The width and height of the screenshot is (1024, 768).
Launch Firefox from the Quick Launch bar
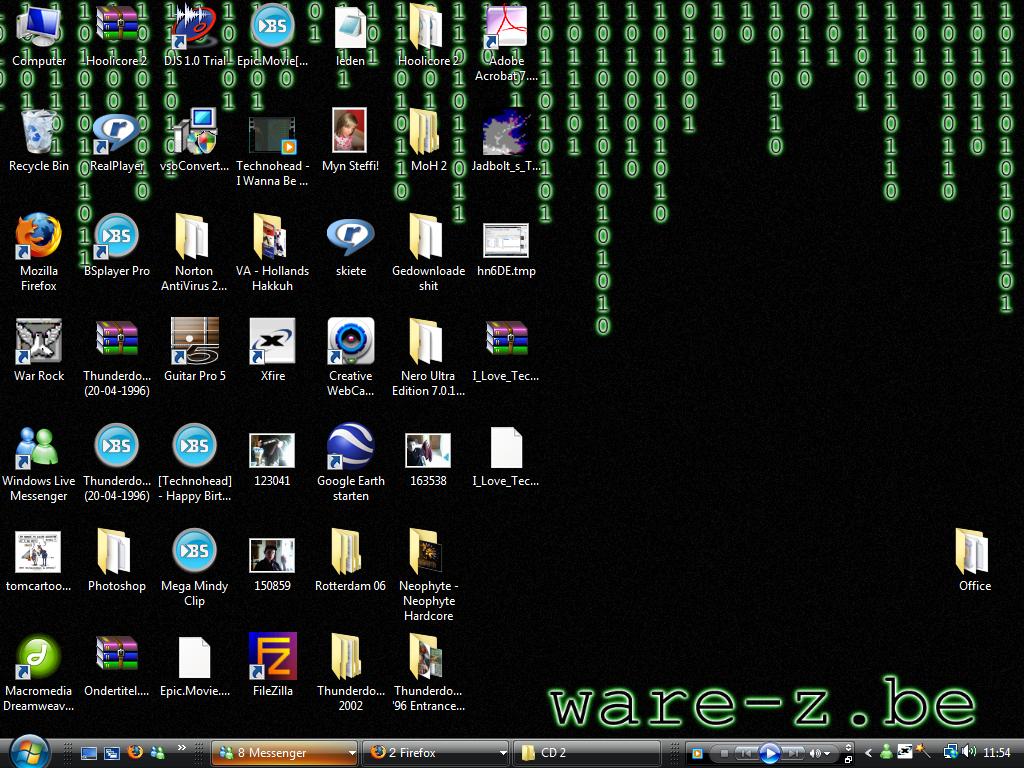(135, 752)
